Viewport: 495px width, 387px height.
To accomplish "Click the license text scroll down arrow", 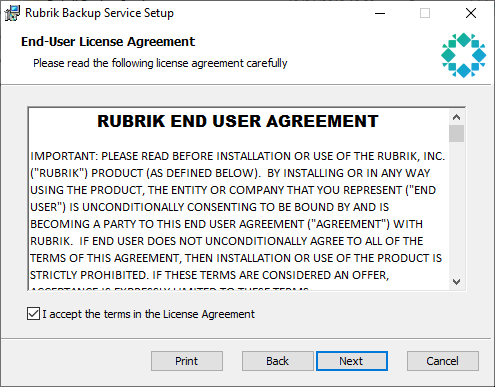I will click(x=456, y=282).
